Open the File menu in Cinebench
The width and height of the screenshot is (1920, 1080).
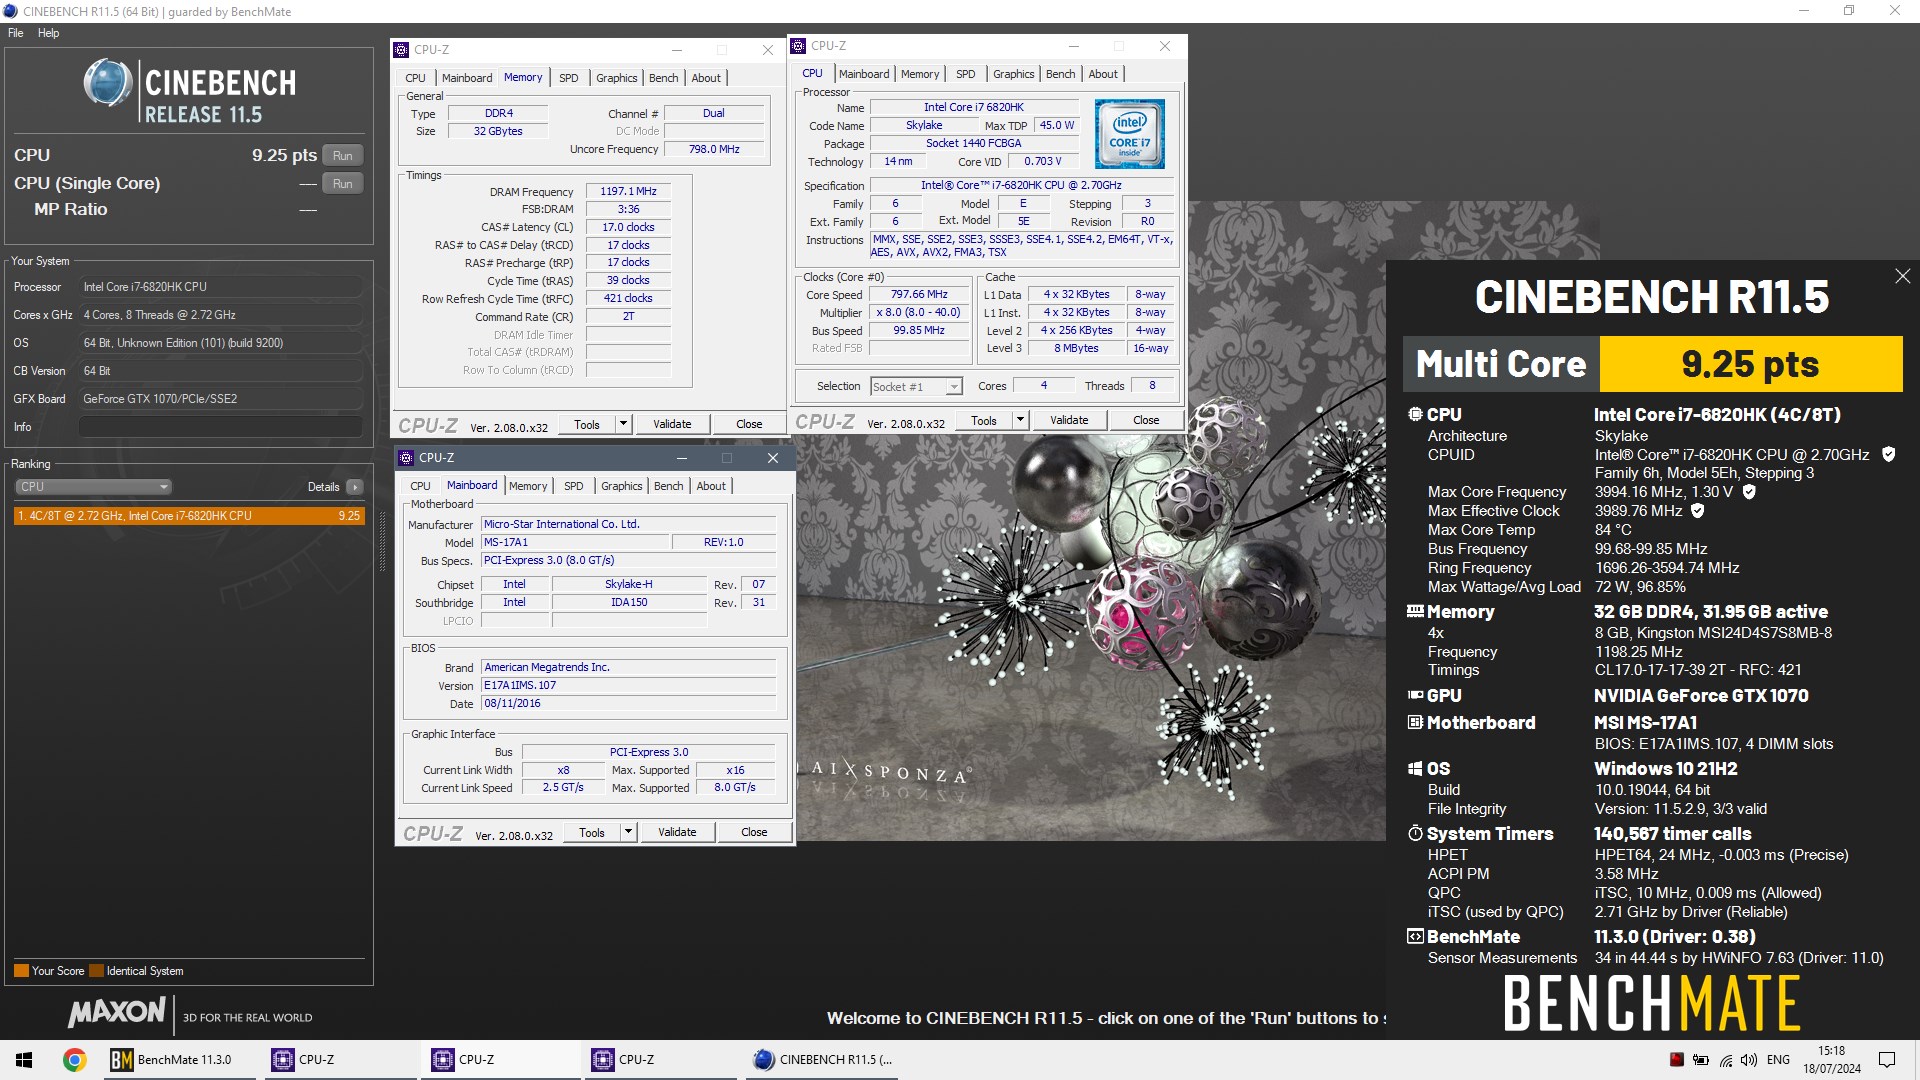tap(16, 33)
